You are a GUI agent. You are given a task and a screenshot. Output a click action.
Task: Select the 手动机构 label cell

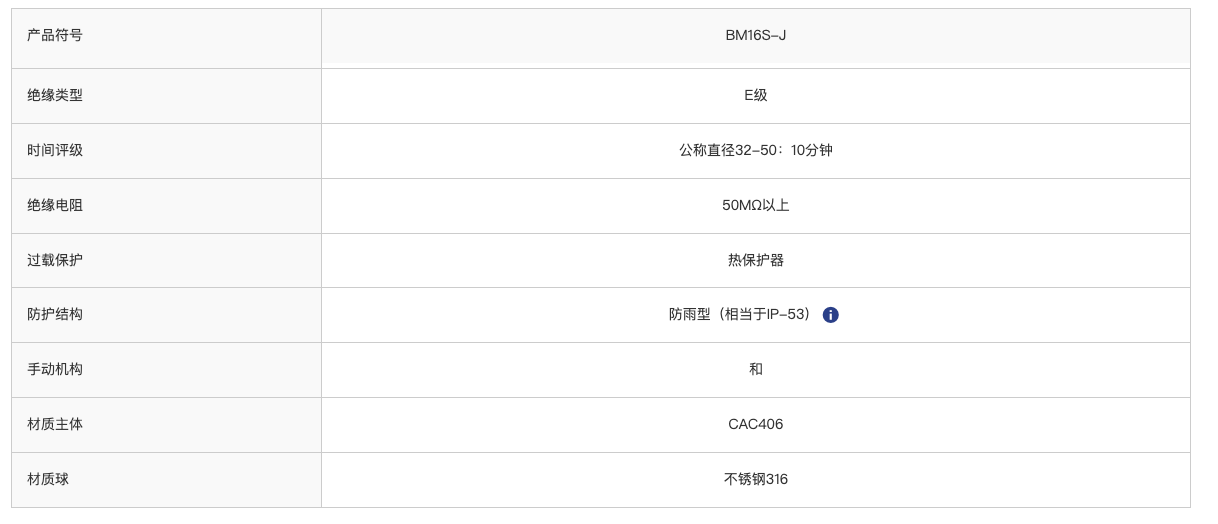pyautogui.click(x=166, y=370)
